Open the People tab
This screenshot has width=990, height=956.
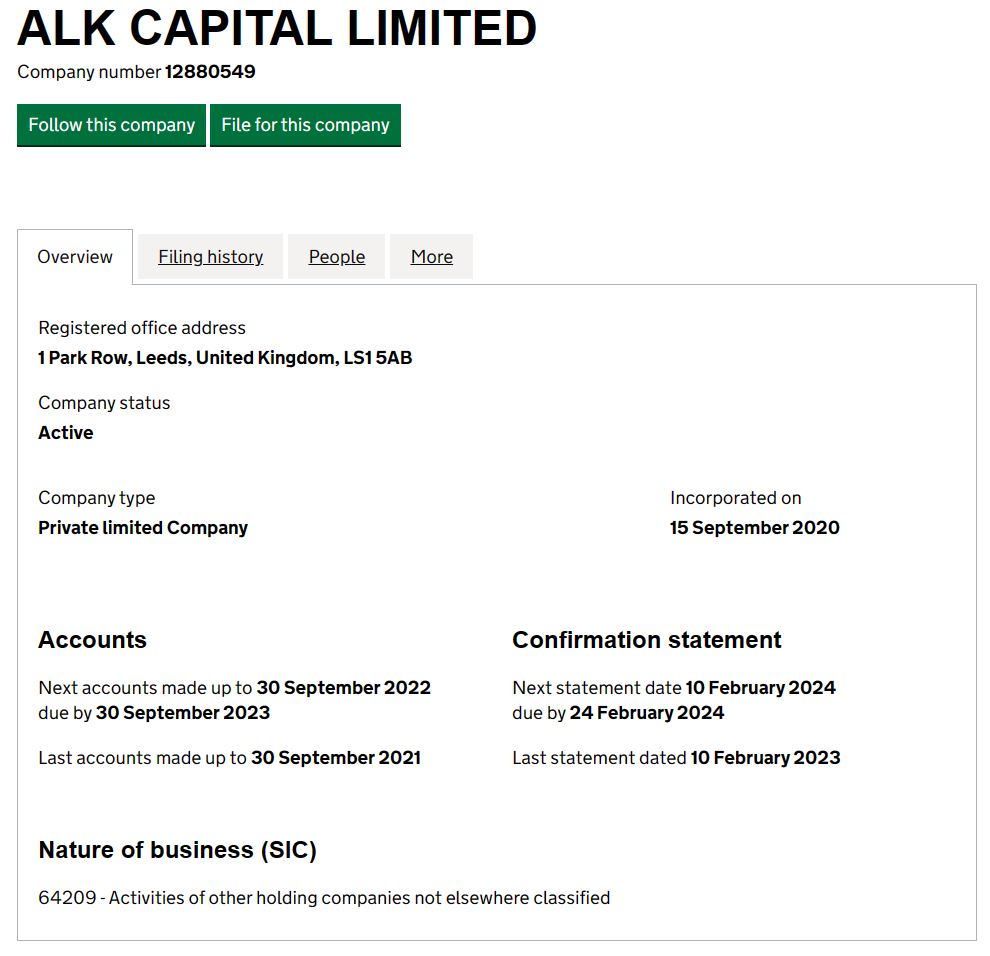point(336,257)
